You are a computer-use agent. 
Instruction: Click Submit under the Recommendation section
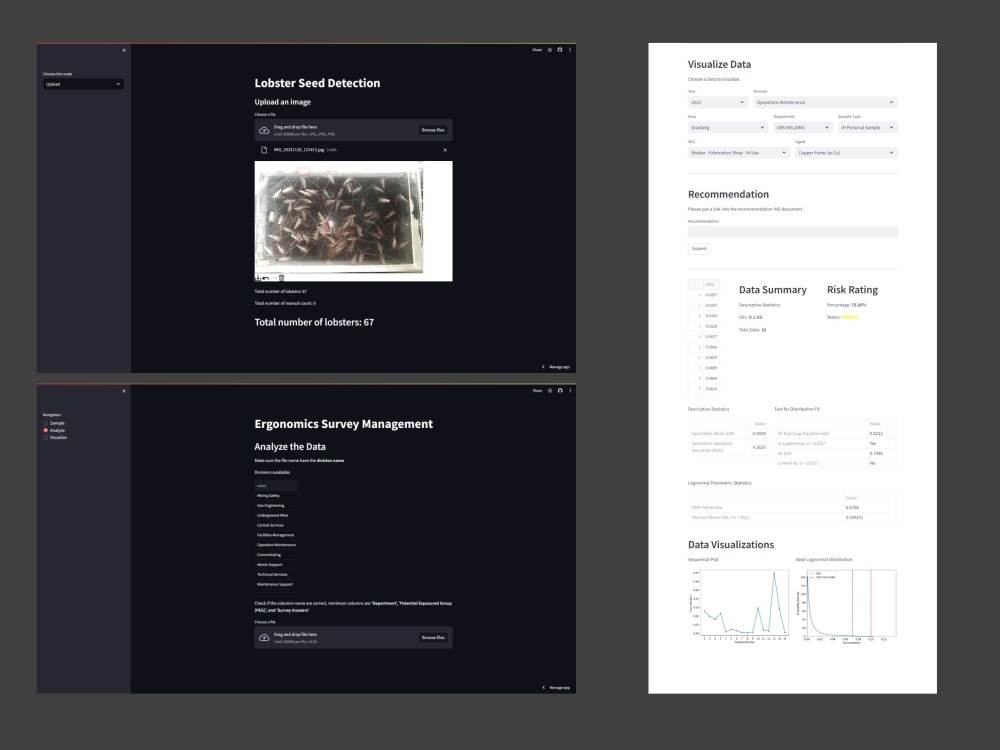point(698,248)
